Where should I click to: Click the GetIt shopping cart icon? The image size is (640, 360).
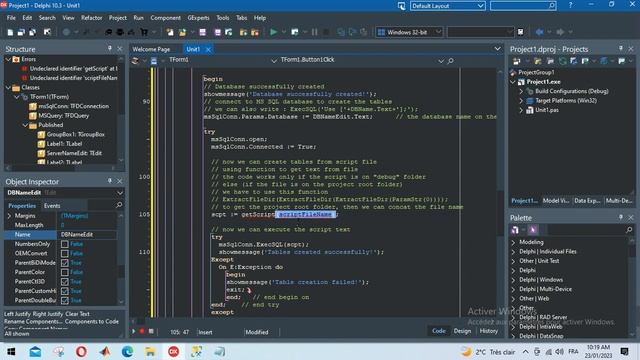coord(144,32)
